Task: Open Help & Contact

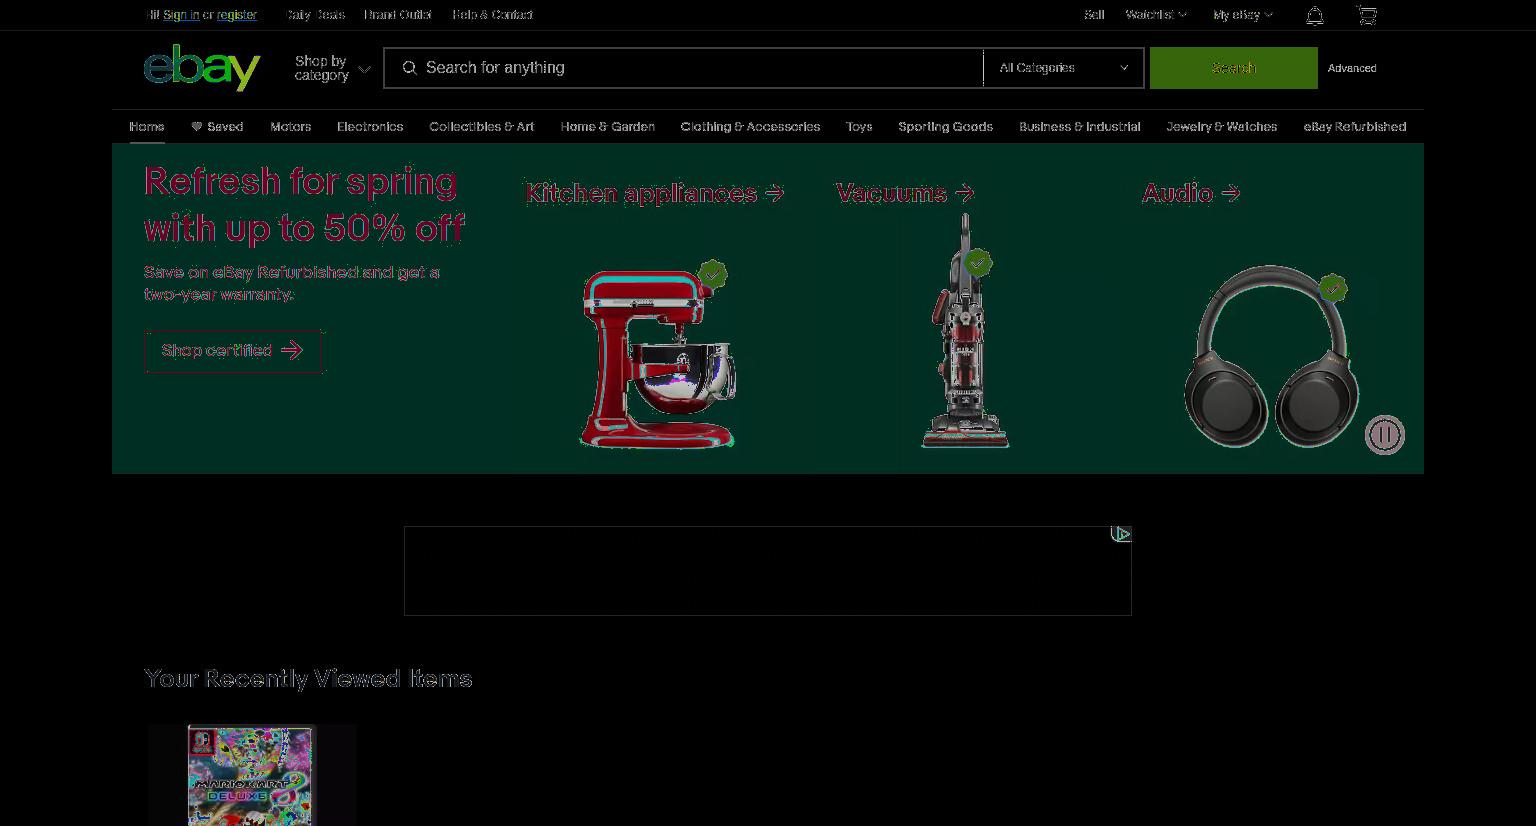Action: point(492,15)
